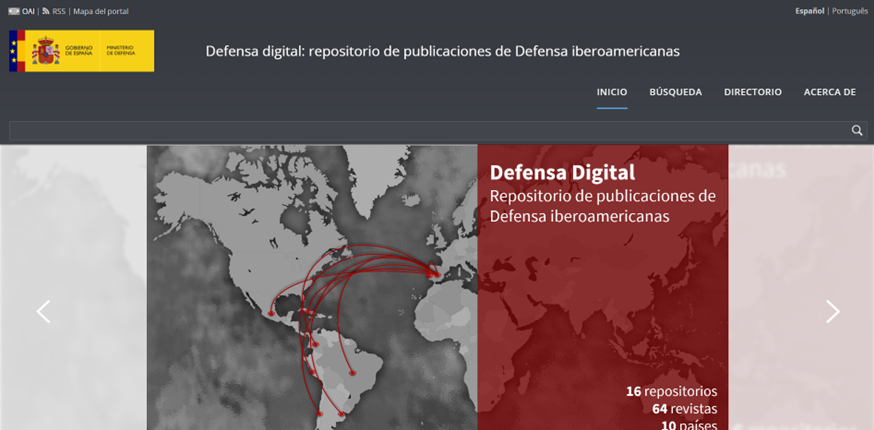Screen dimensions: 874x430
Task: Focus the search text field
Action: [425, 130]
